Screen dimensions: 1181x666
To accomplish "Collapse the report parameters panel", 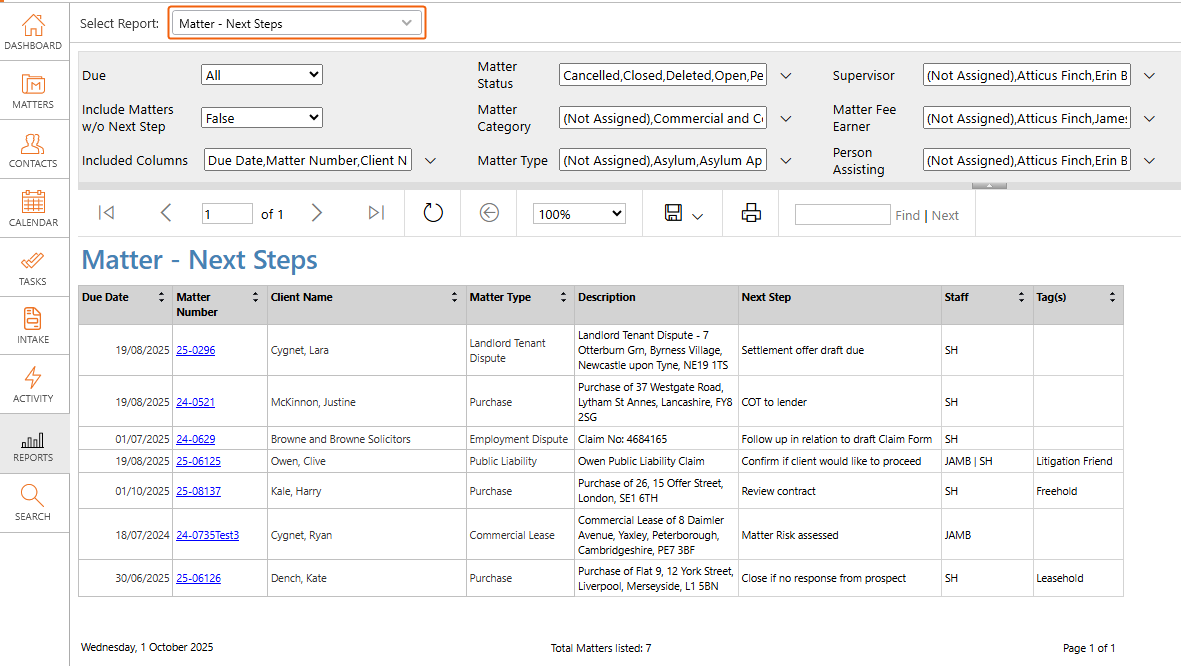I will click(x=989, y=185).
